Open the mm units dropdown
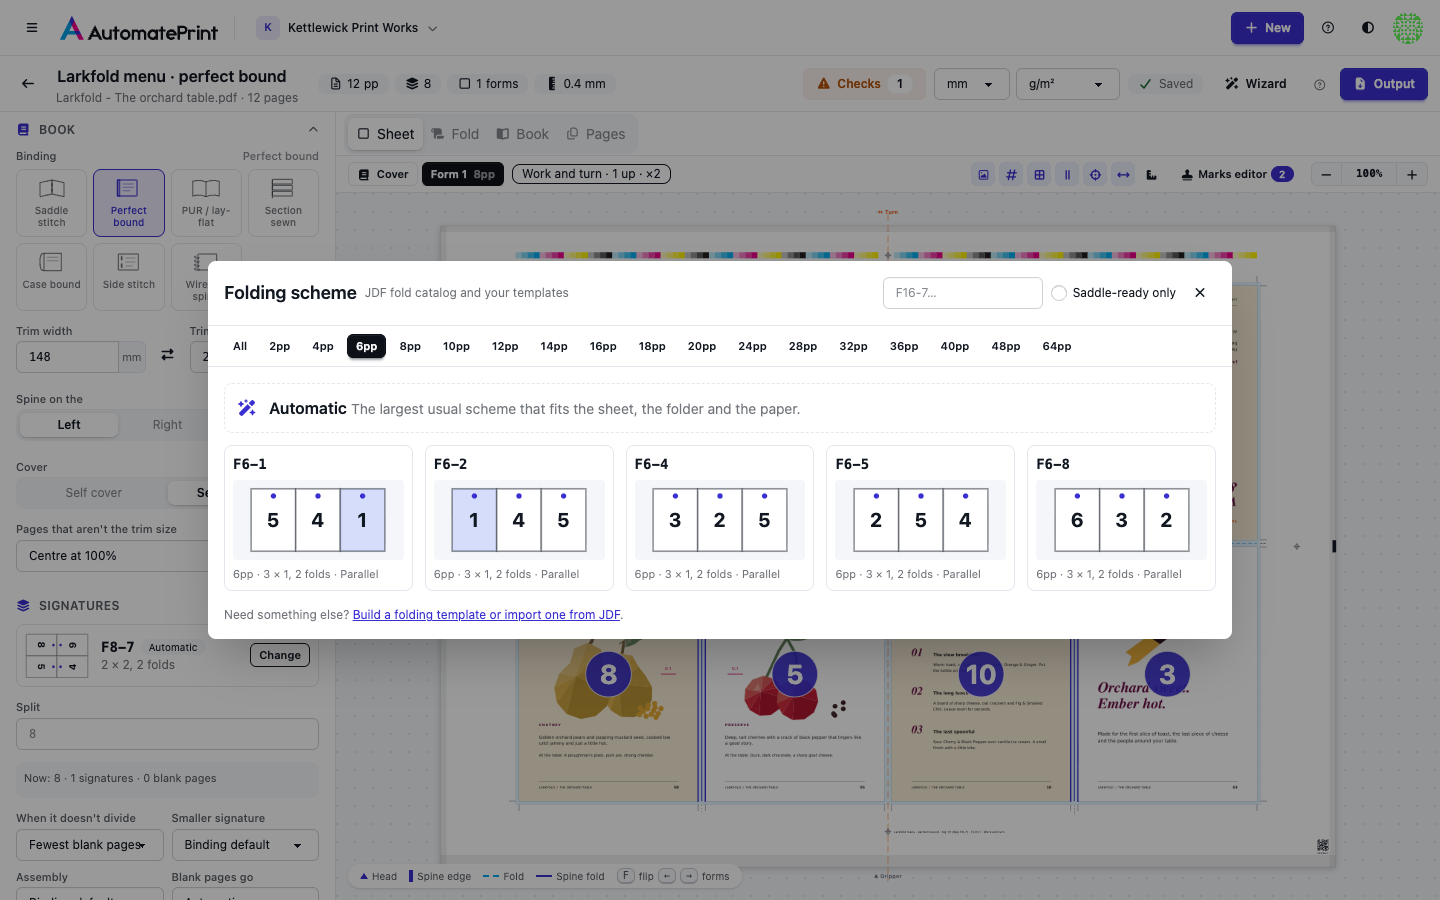 pos(970,84)
